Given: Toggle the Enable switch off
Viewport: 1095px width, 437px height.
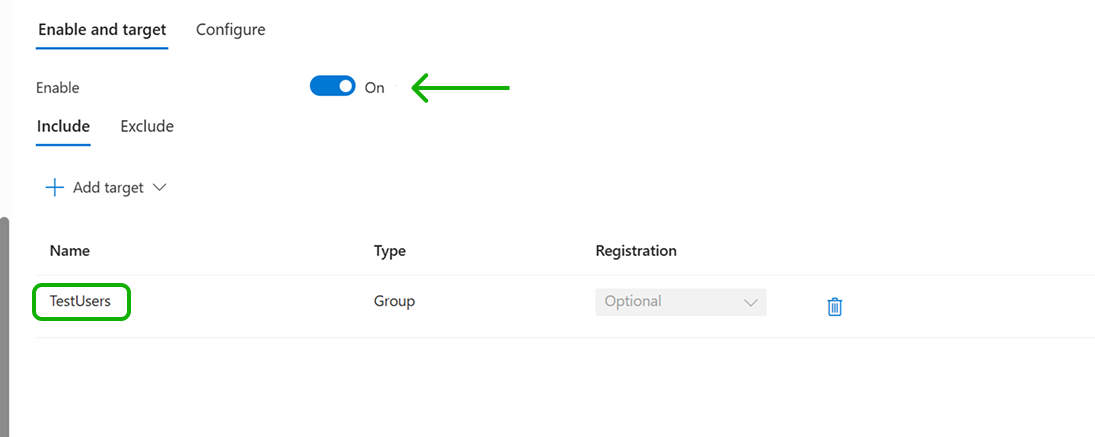Looking at the screenshot, I should tap(333, 87).
